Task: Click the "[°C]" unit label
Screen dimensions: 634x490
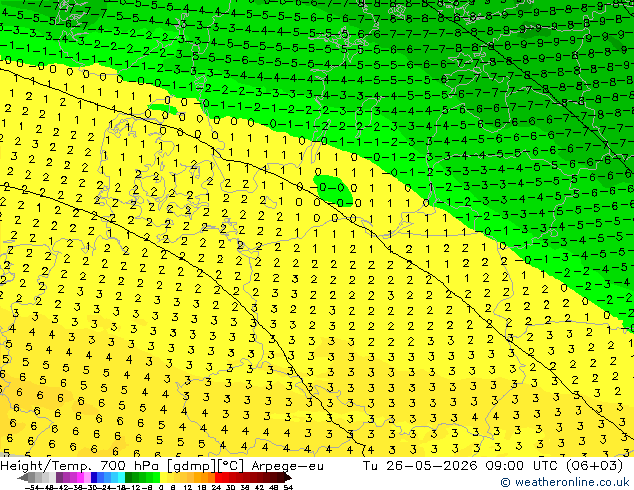Action: point(231,466)
